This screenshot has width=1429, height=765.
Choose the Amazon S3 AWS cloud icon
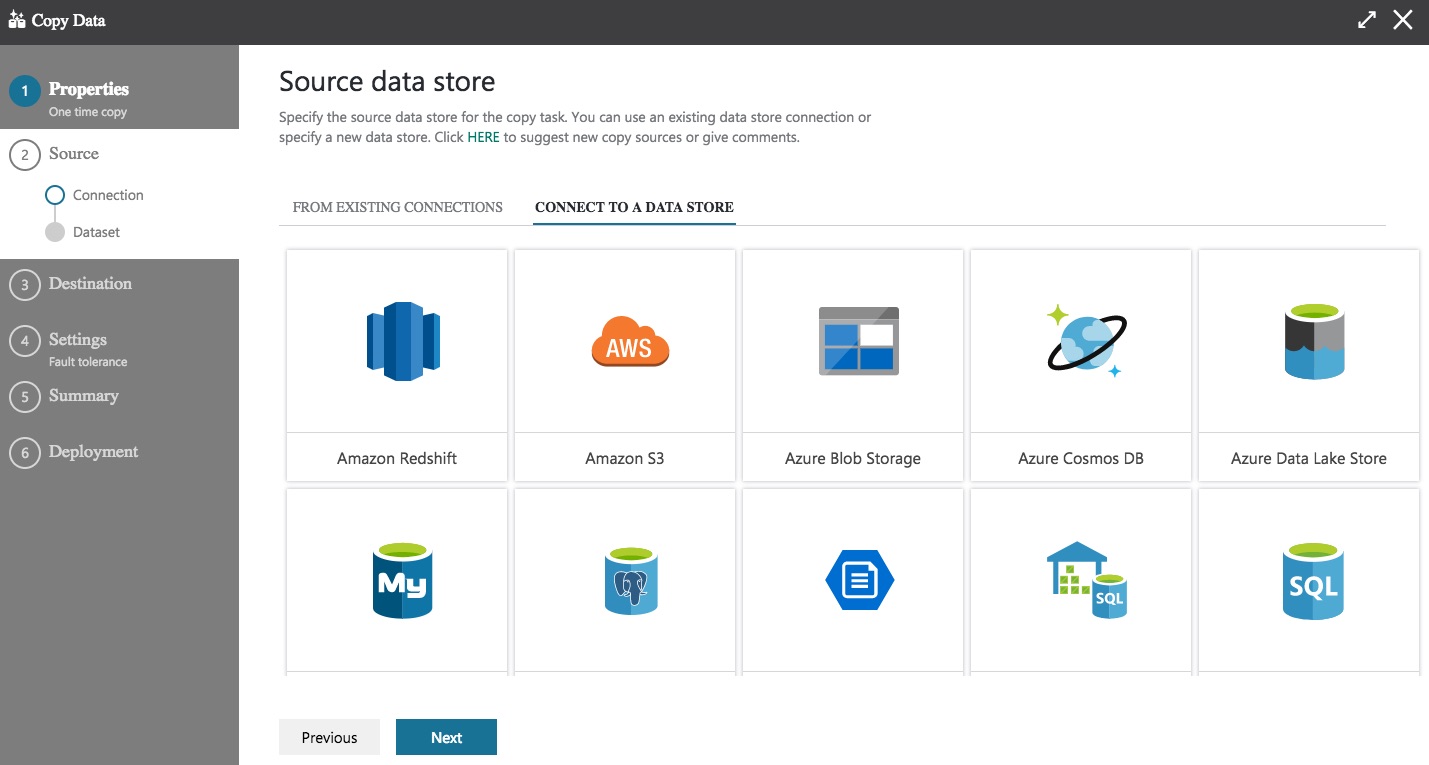(629, 341)
